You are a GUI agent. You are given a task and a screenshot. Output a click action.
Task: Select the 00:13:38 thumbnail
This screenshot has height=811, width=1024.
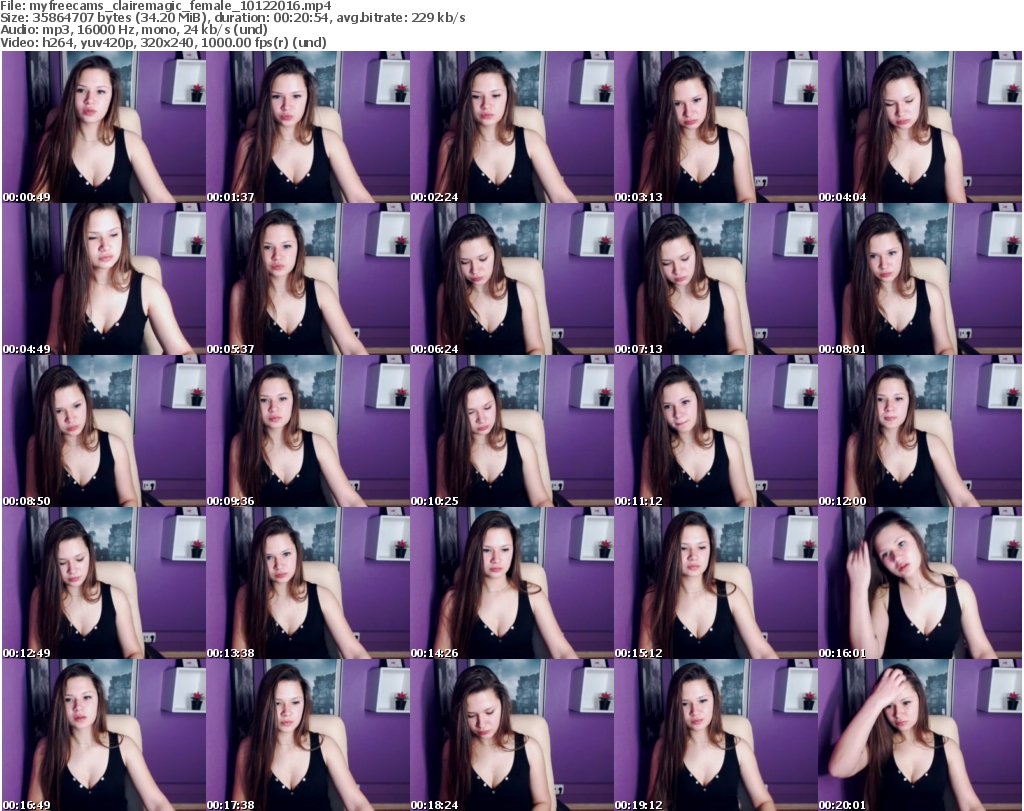tap(307, 583)
